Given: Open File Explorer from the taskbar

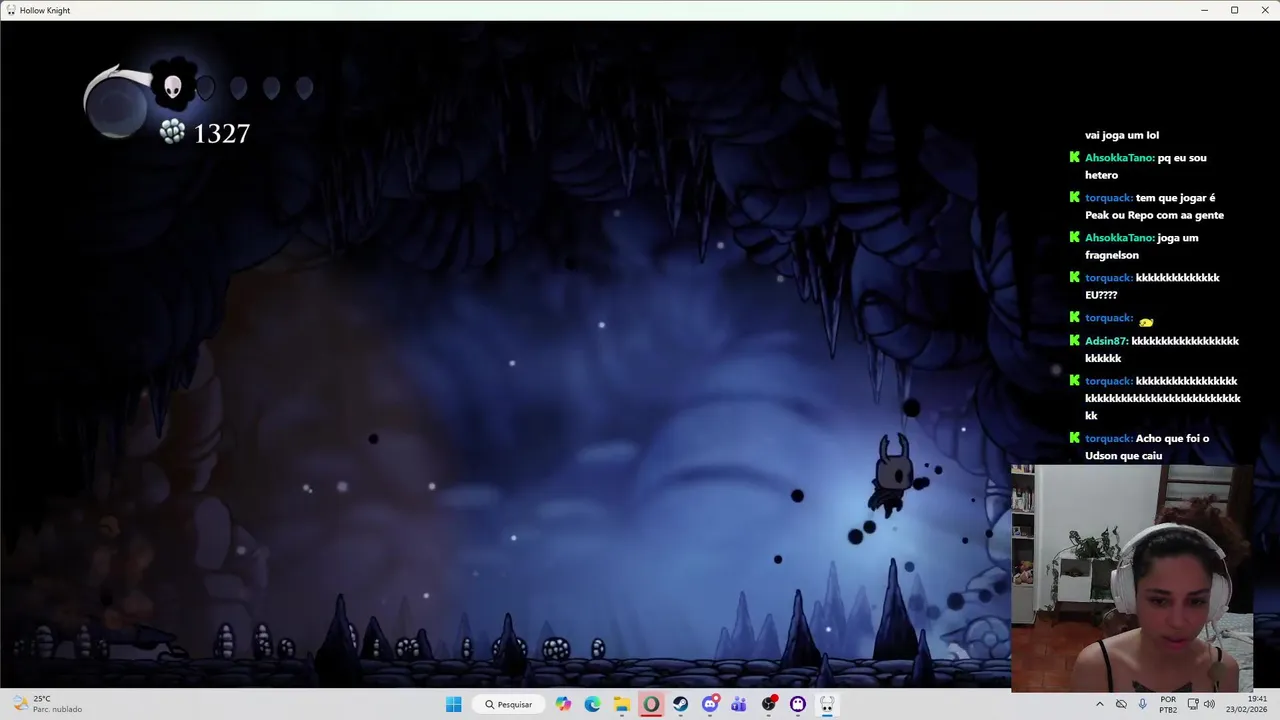Looking at the screenshot, I should 621,704.
